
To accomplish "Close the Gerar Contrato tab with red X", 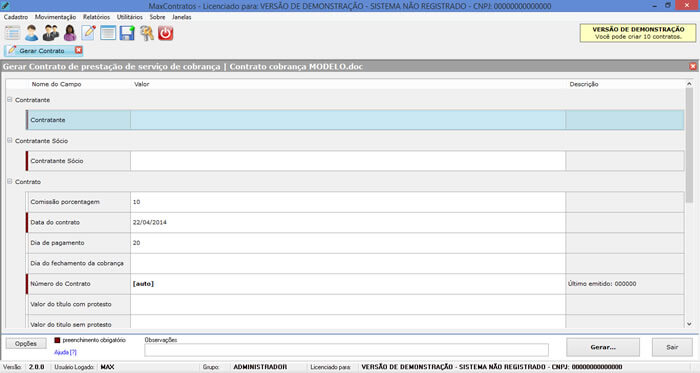I will pos(79,50).
